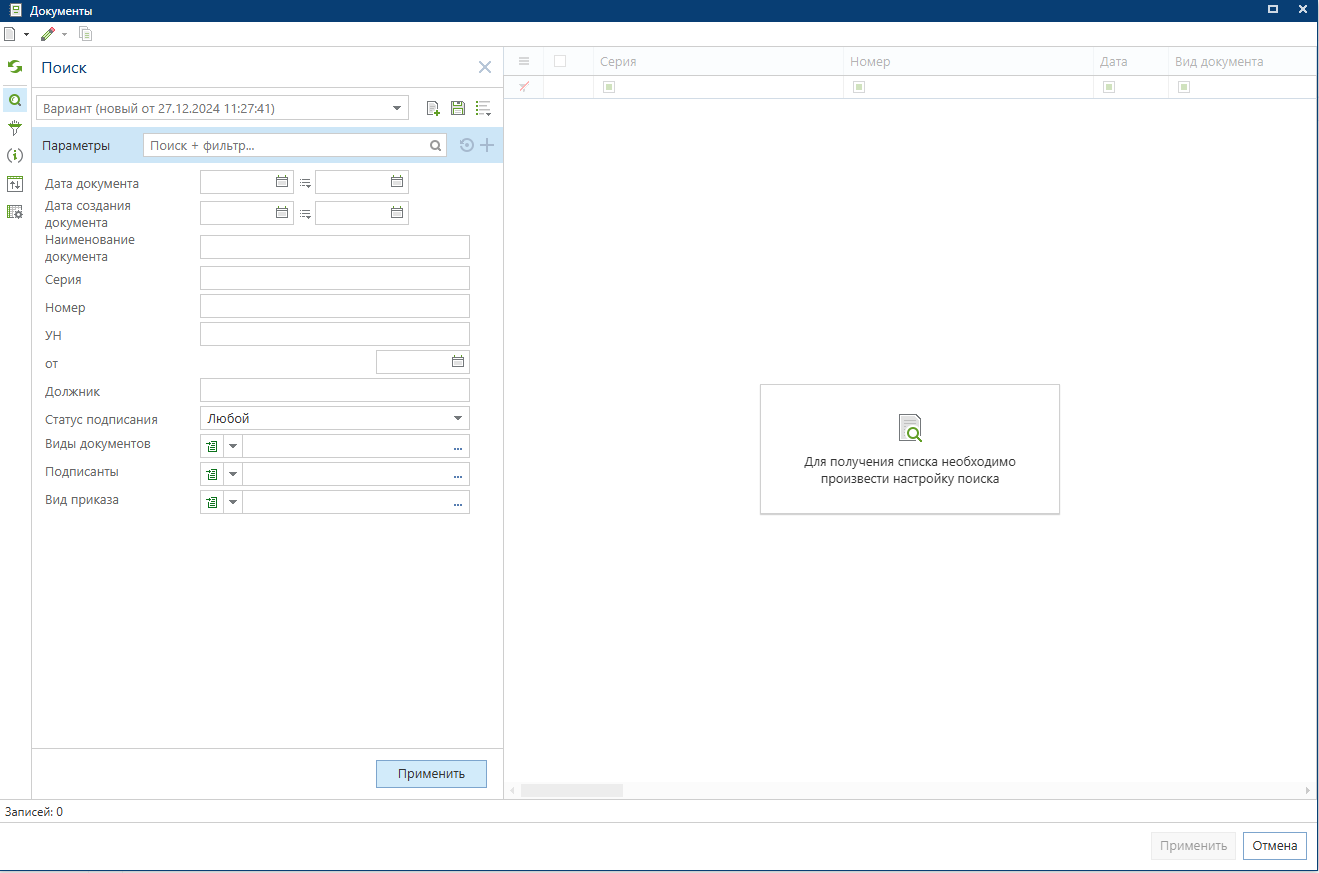This screenshot has width=1319, height=873.
Task: Open the arrow dropdown for Подписанты
Action: point(233,475)
